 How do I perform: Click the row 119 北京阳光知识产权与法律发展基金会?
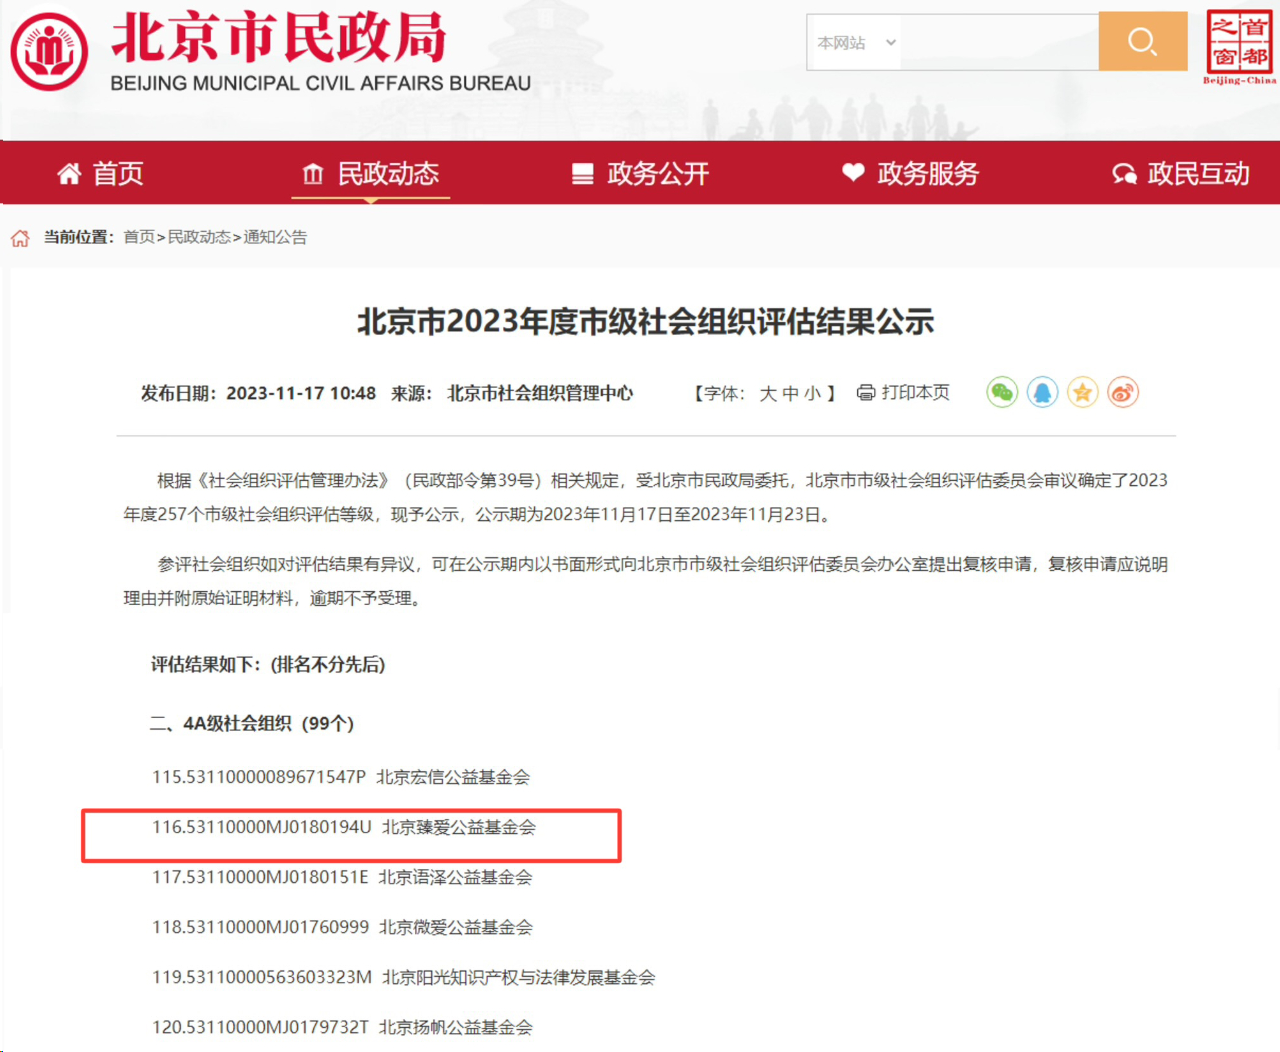point(404,977)
